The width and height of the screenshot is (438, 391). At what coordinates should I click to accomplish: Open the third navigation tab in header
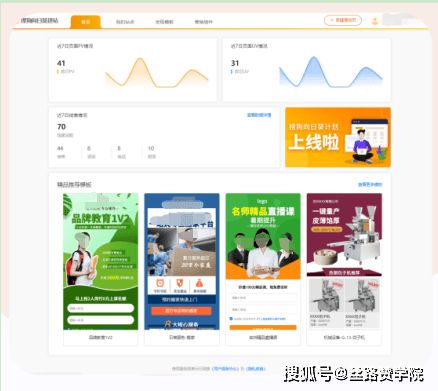[x=164, y=22]
